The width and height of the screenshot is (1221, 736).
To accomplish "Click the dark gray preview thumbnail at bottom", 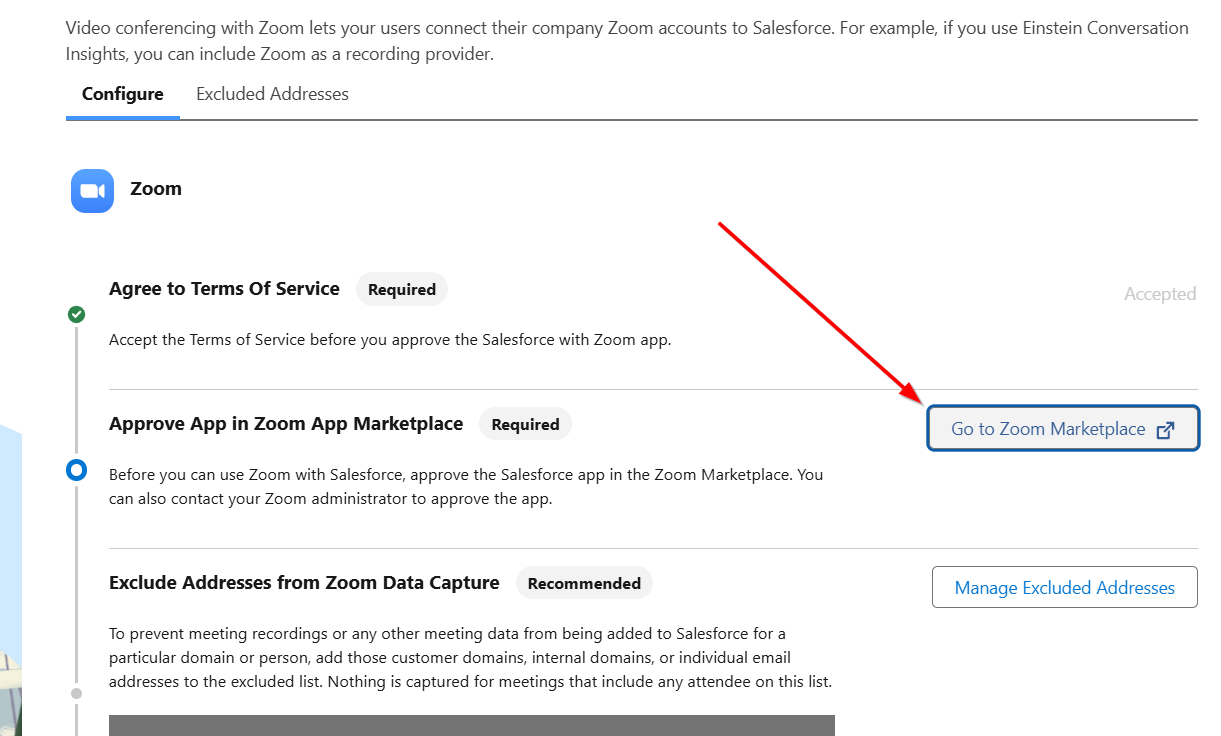I will [x=472, y=725].
